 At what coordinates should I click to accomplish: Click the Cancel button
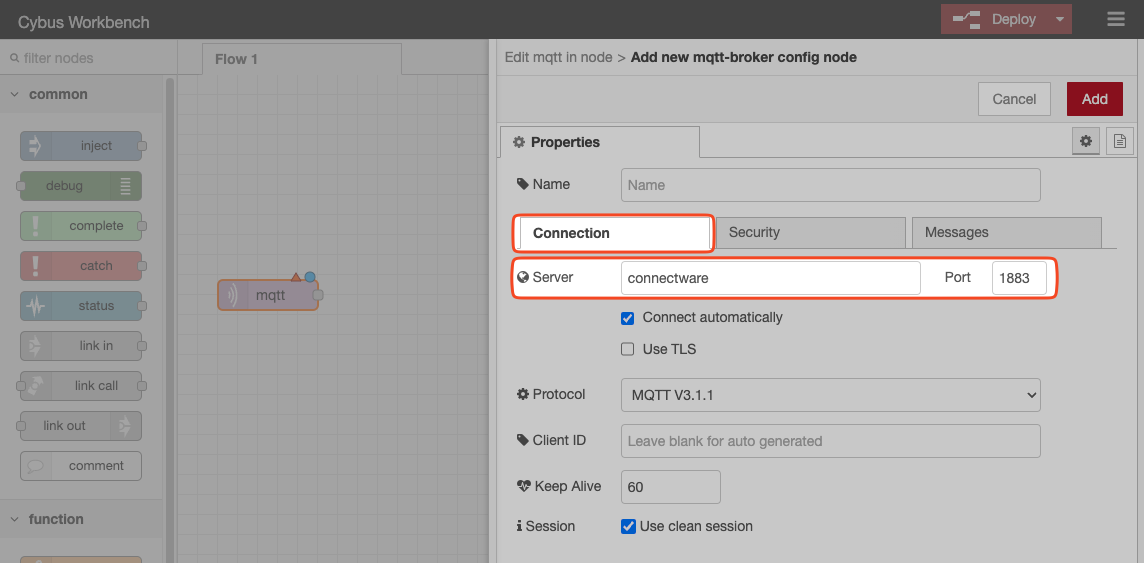(x=1014, y=99)
